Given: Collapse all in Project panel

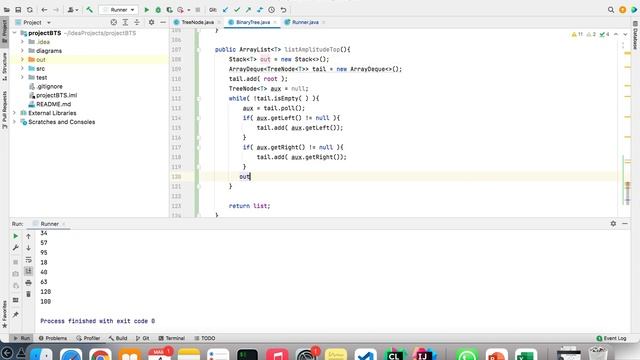Looking at the screenshot, I should [x=137, y=22].
